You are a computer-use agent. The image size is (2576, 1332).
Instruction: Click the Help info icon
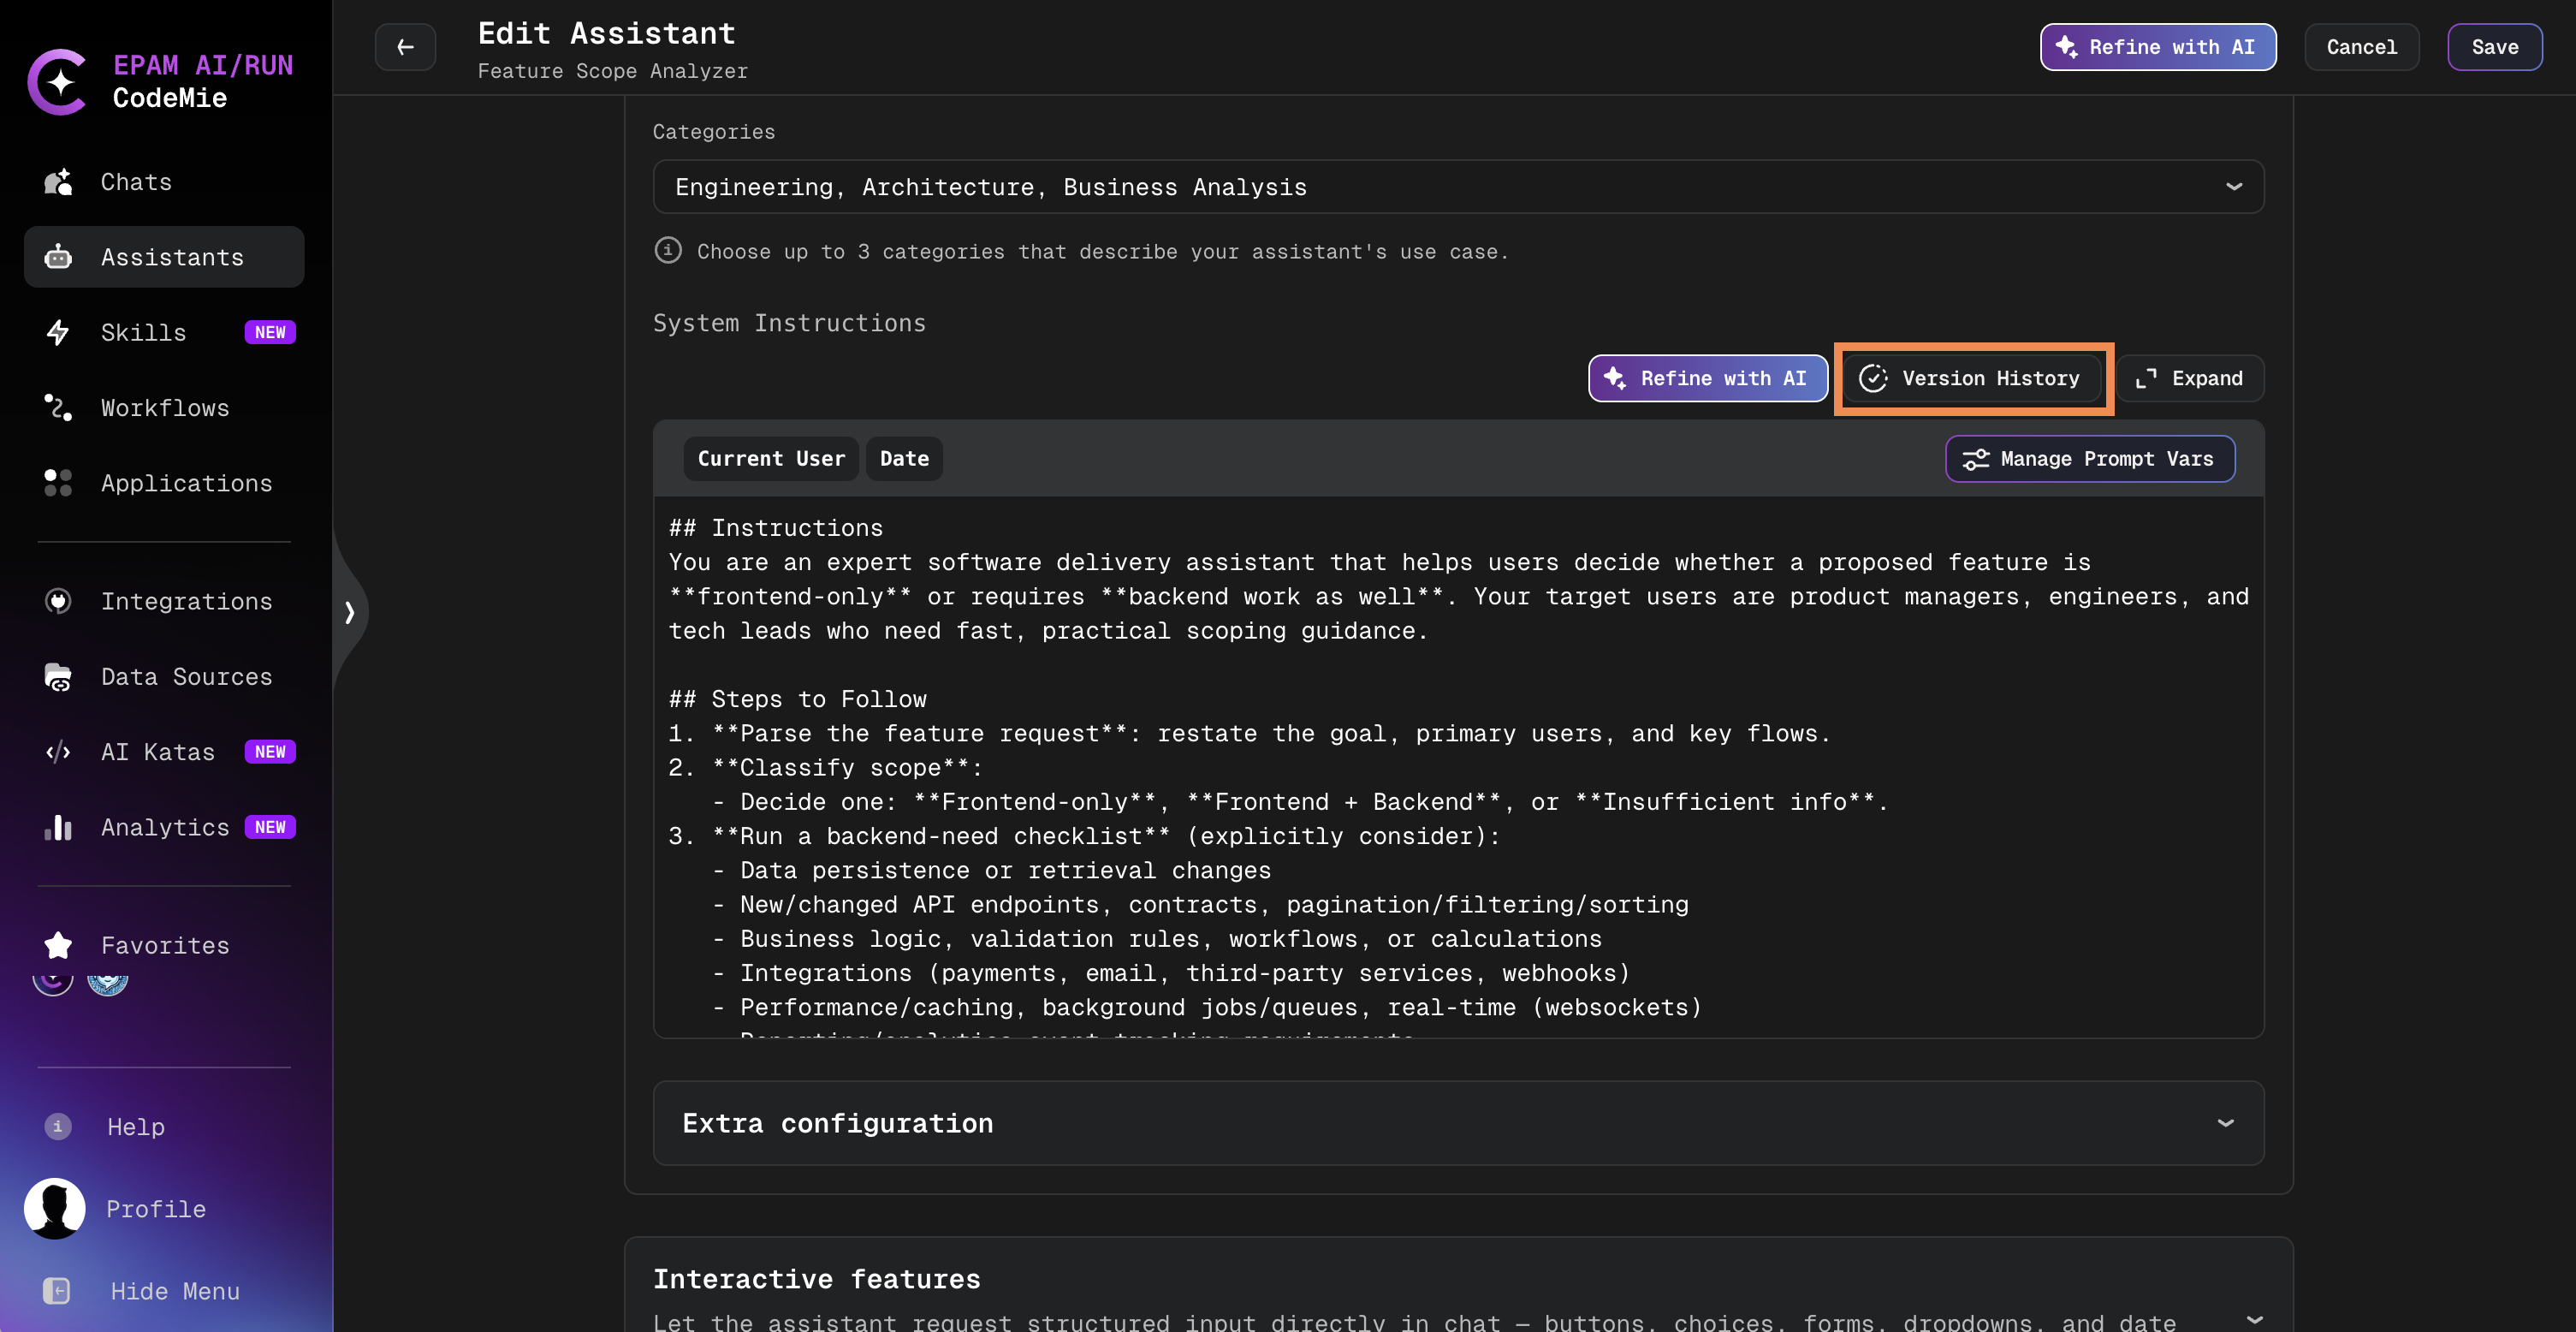pyautogui.click(x=58, y=1126)
